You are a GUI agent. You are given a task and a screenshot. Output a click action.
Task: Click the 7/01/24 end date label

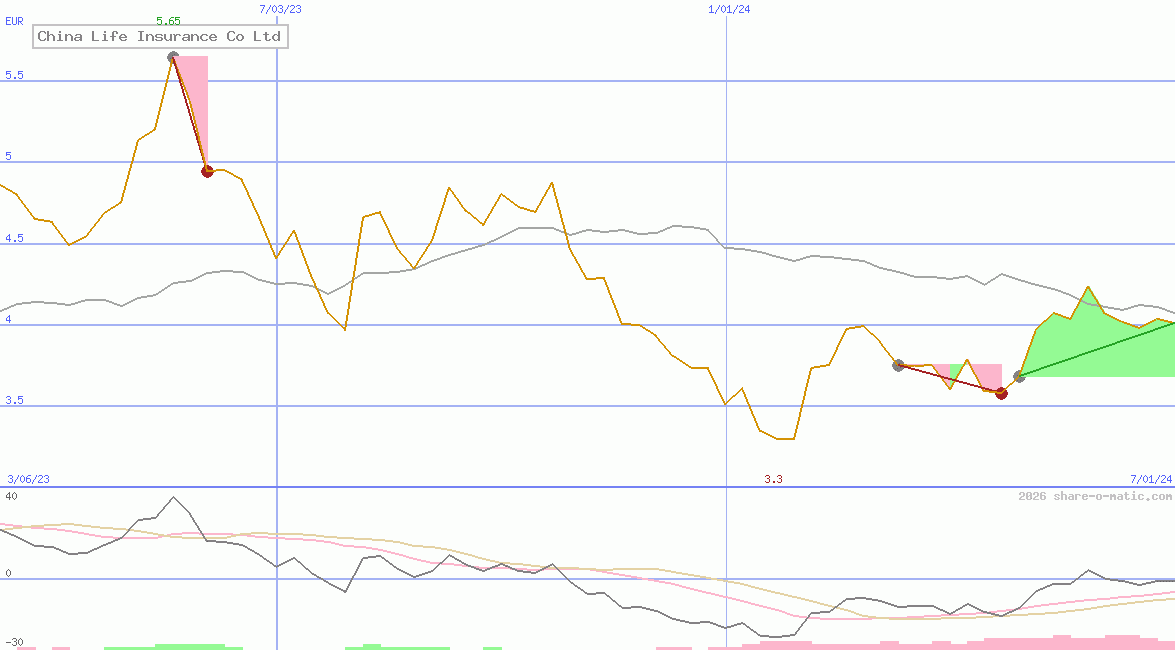tap(1151, 479)
